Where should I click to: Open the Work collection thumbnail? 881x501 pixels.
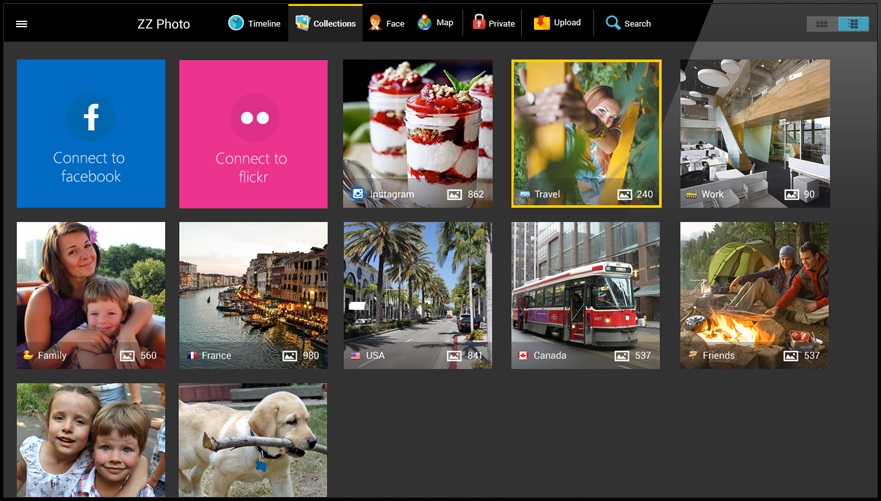click(755, 134)
